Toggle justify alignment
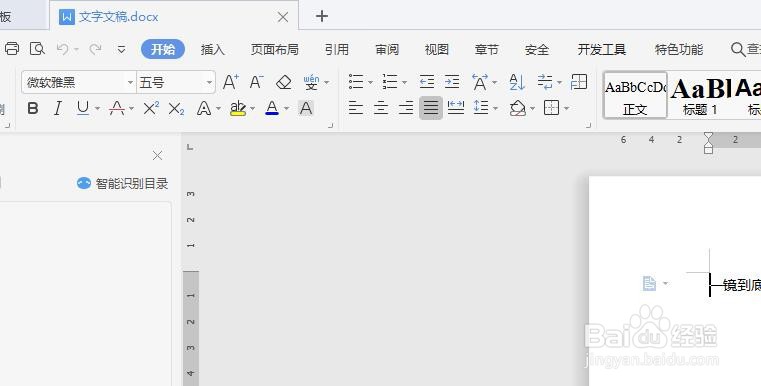Image resolution: width=761 pixels, height=386 pixels. (431, 108)
